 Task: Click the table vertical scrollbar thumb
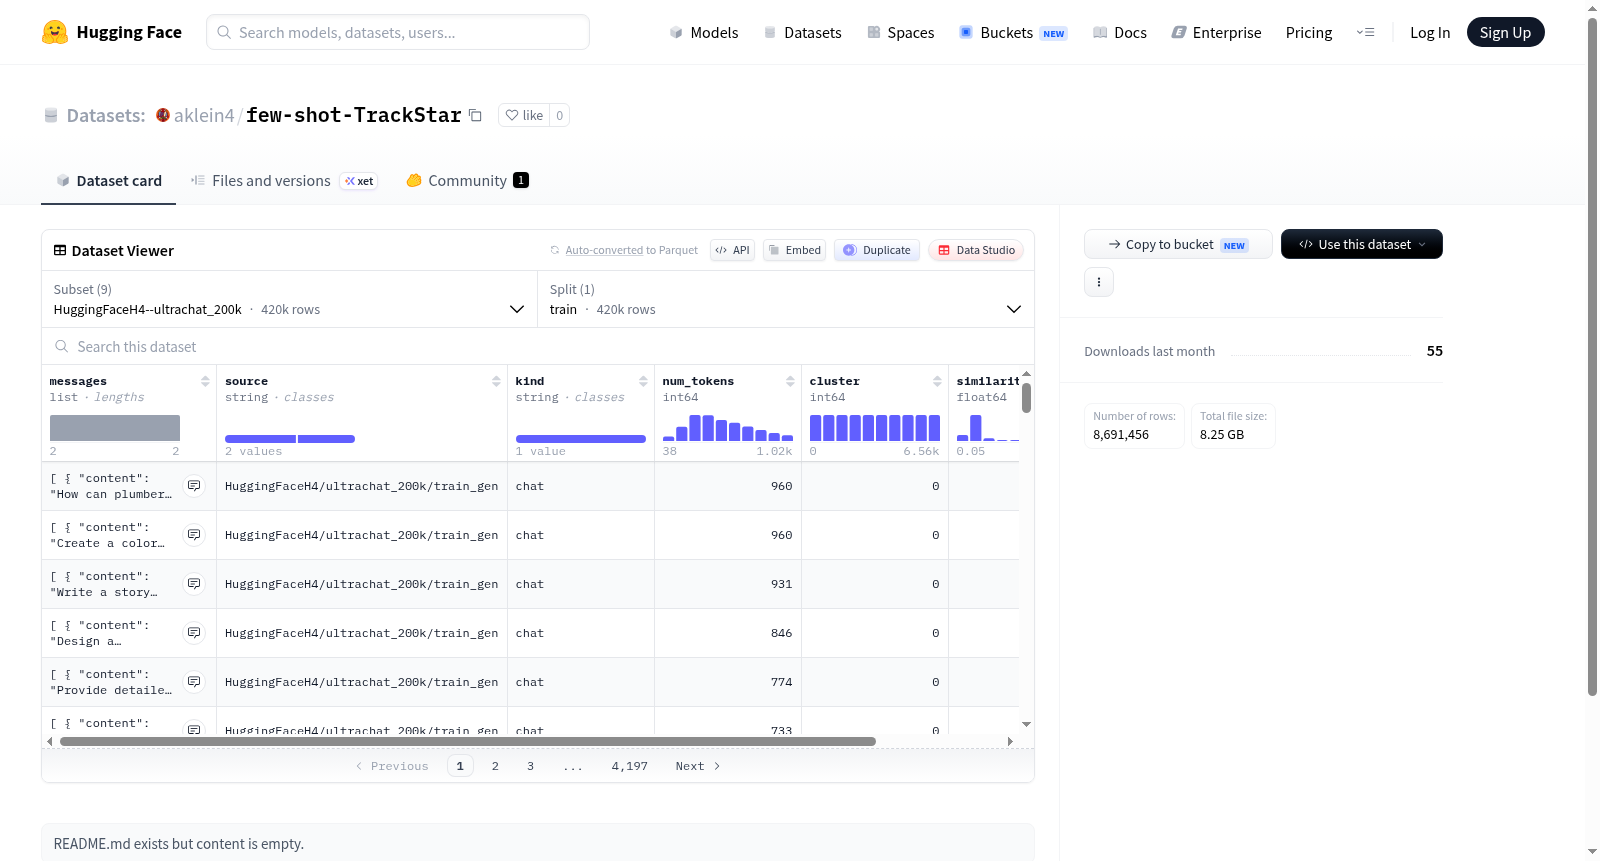pos(1026,397)
